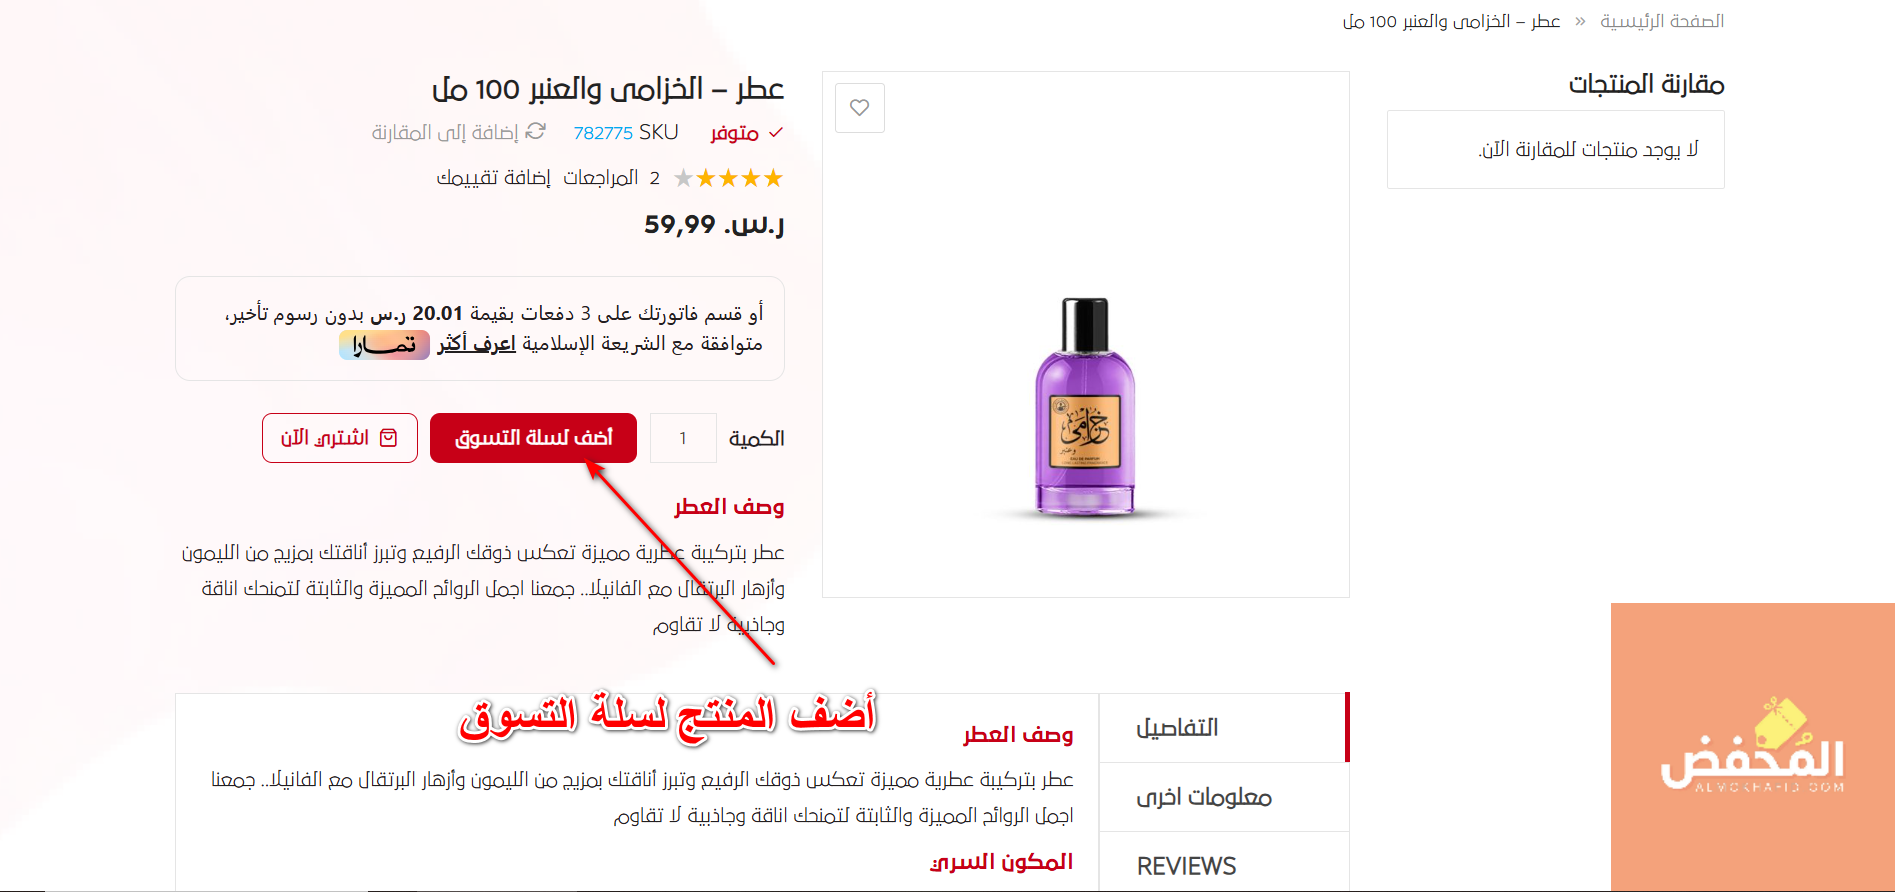Click the availability checkmark icon
Screen dimensions: 1895x892
pos(775,132)
